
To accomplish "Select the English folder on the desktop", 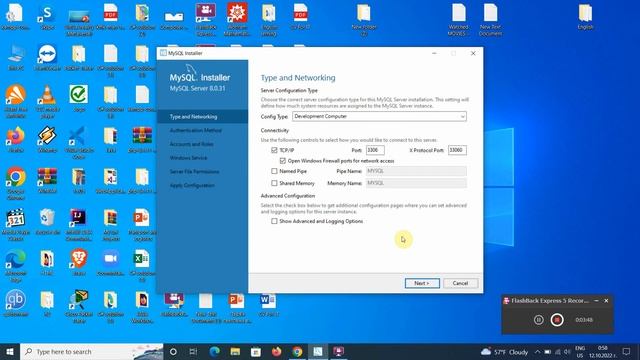I will [x=585, y=17].
